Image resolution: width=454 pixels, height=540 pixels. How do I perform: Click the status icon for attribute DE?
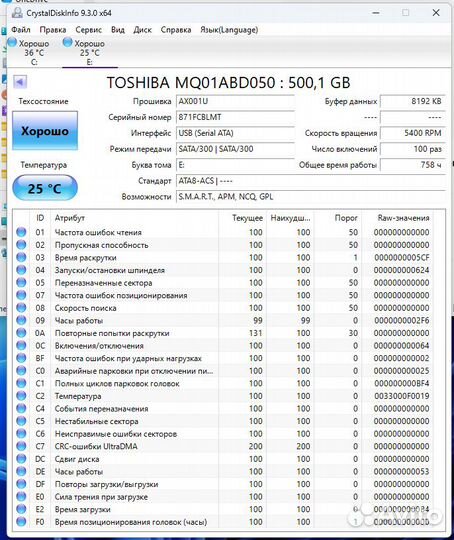[21, 471]
